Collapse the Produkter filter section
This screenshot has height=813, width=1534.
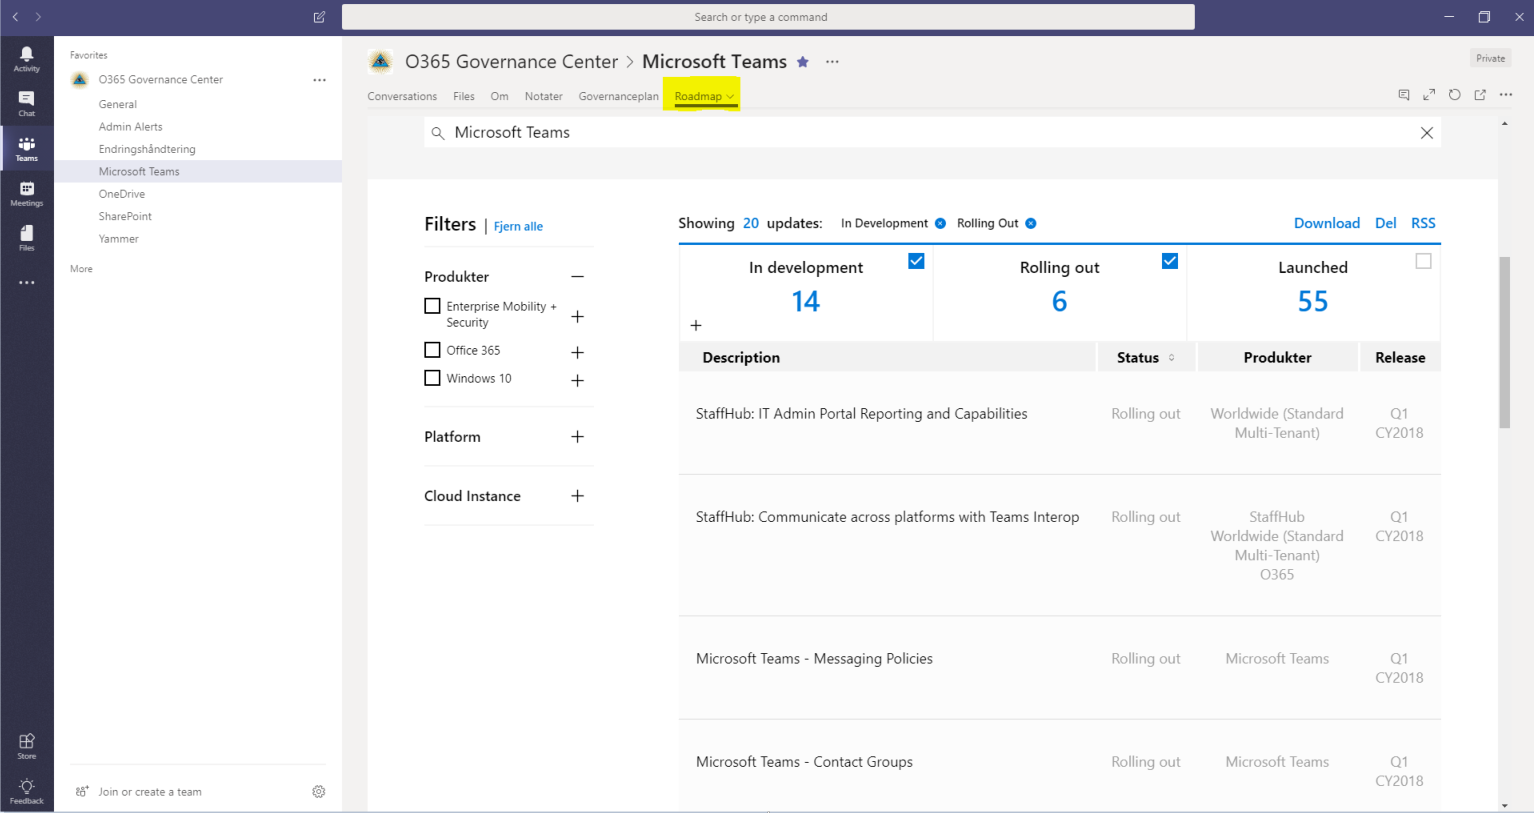577,276
